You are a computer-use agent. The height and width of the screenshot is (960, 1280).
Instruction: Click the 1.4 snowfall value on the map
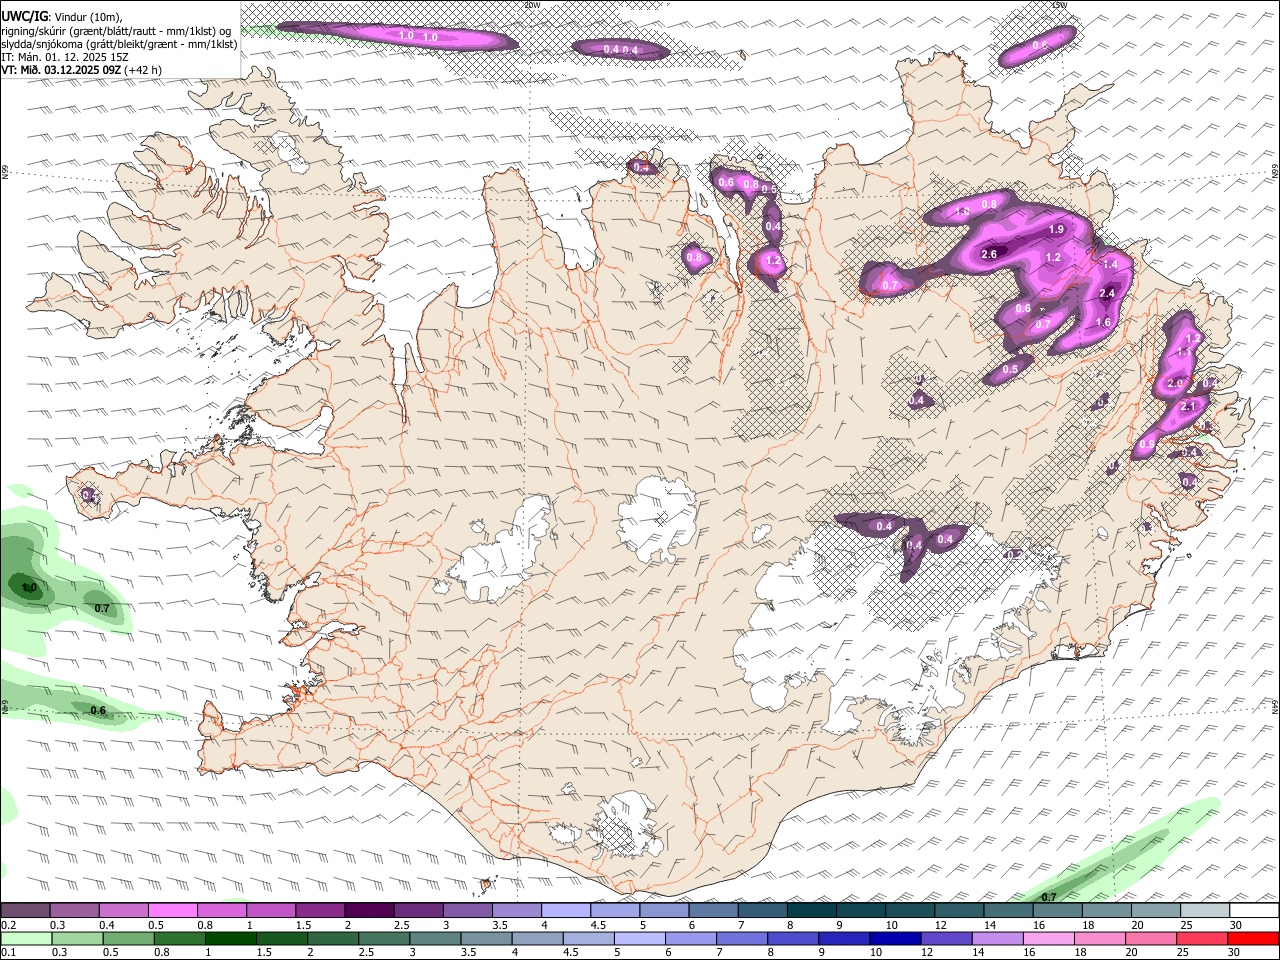tap(1109, 265)
